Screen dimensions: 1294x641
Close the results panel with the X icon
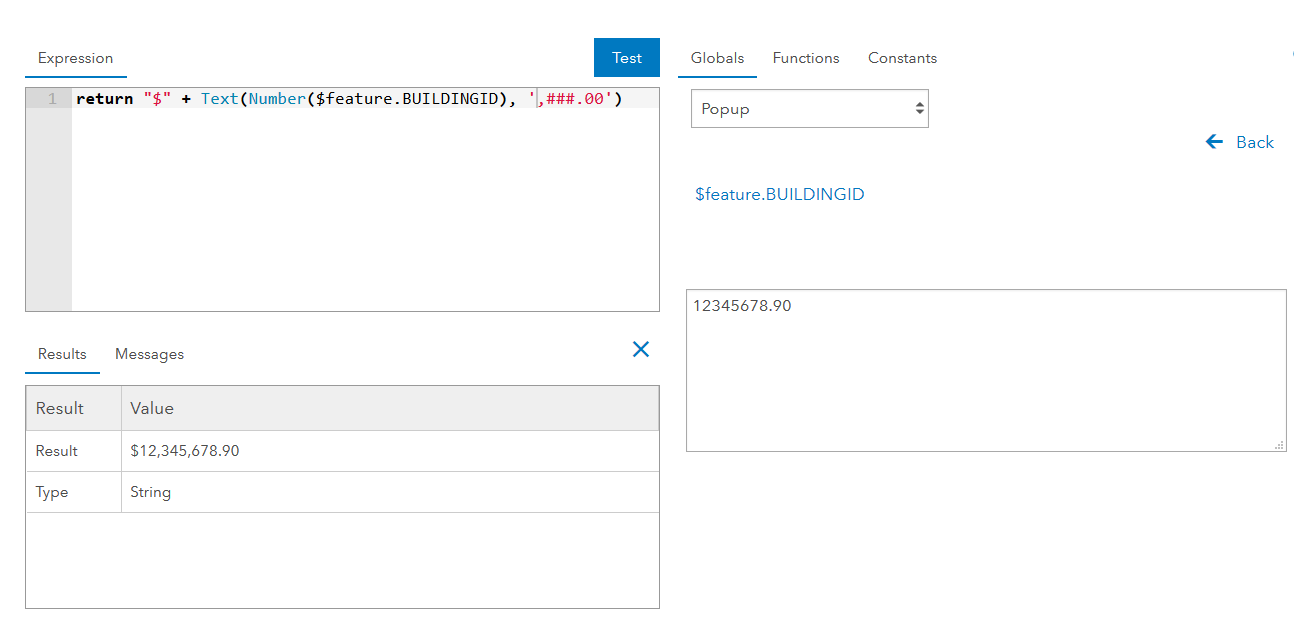coord(641,349)
